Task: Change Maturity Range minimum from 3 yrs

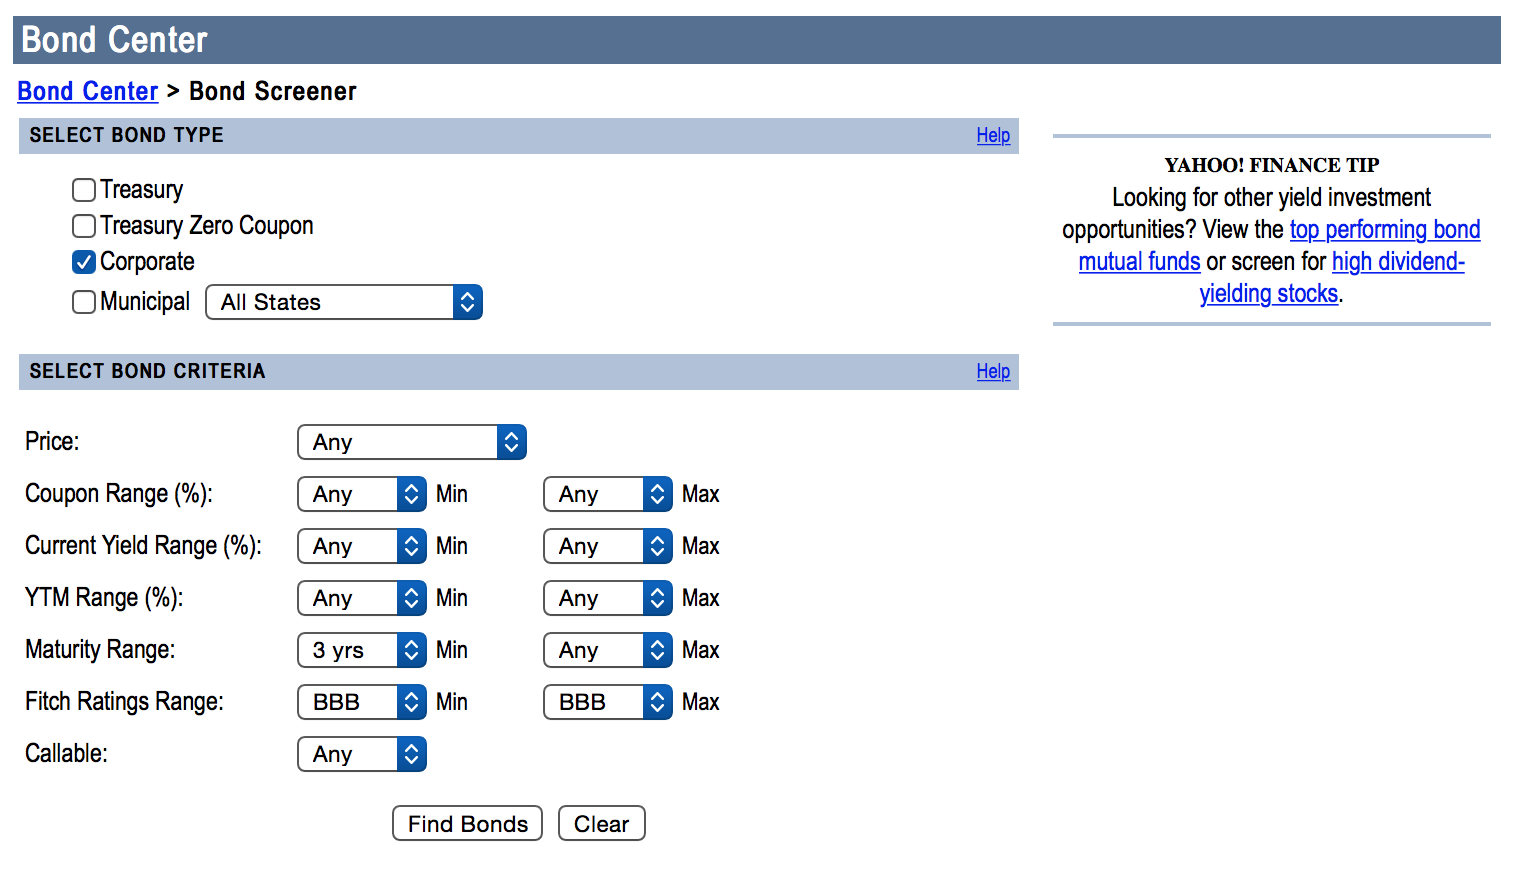Action: (362, 650)
